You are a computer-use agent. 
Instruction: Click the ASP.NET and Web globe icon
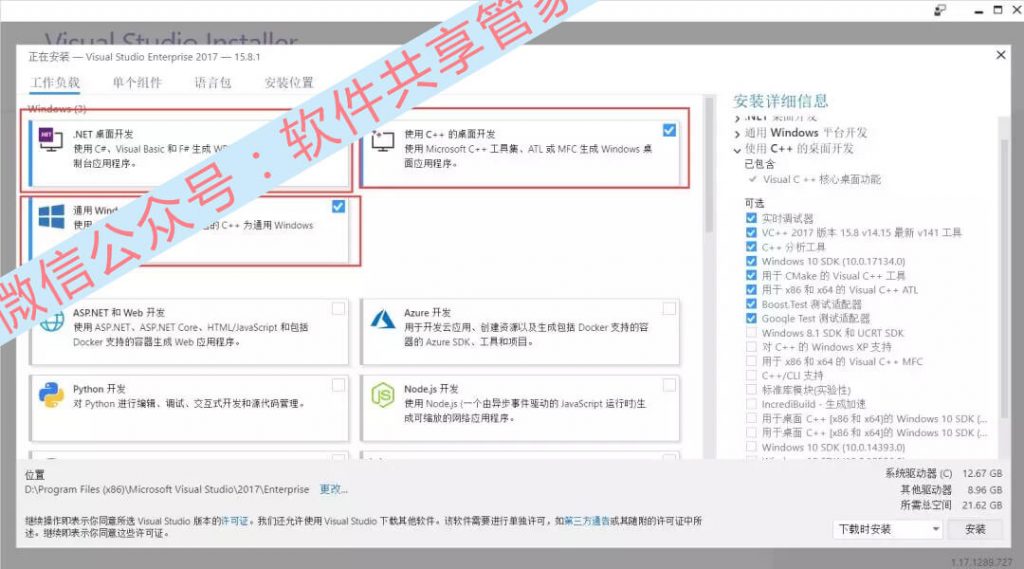(52, 321)
